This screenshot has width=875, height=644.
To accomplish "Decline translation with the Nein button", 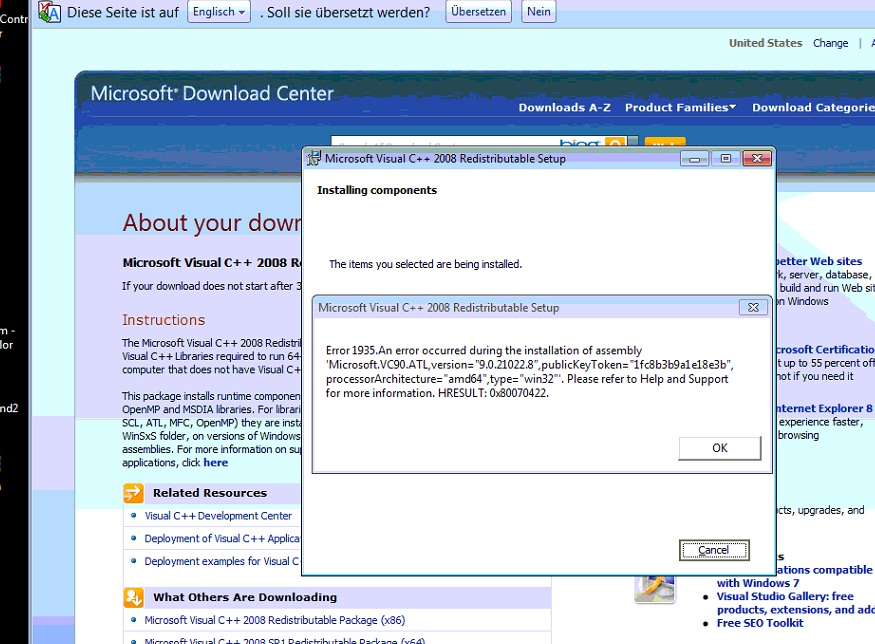I will coord(539,12).
